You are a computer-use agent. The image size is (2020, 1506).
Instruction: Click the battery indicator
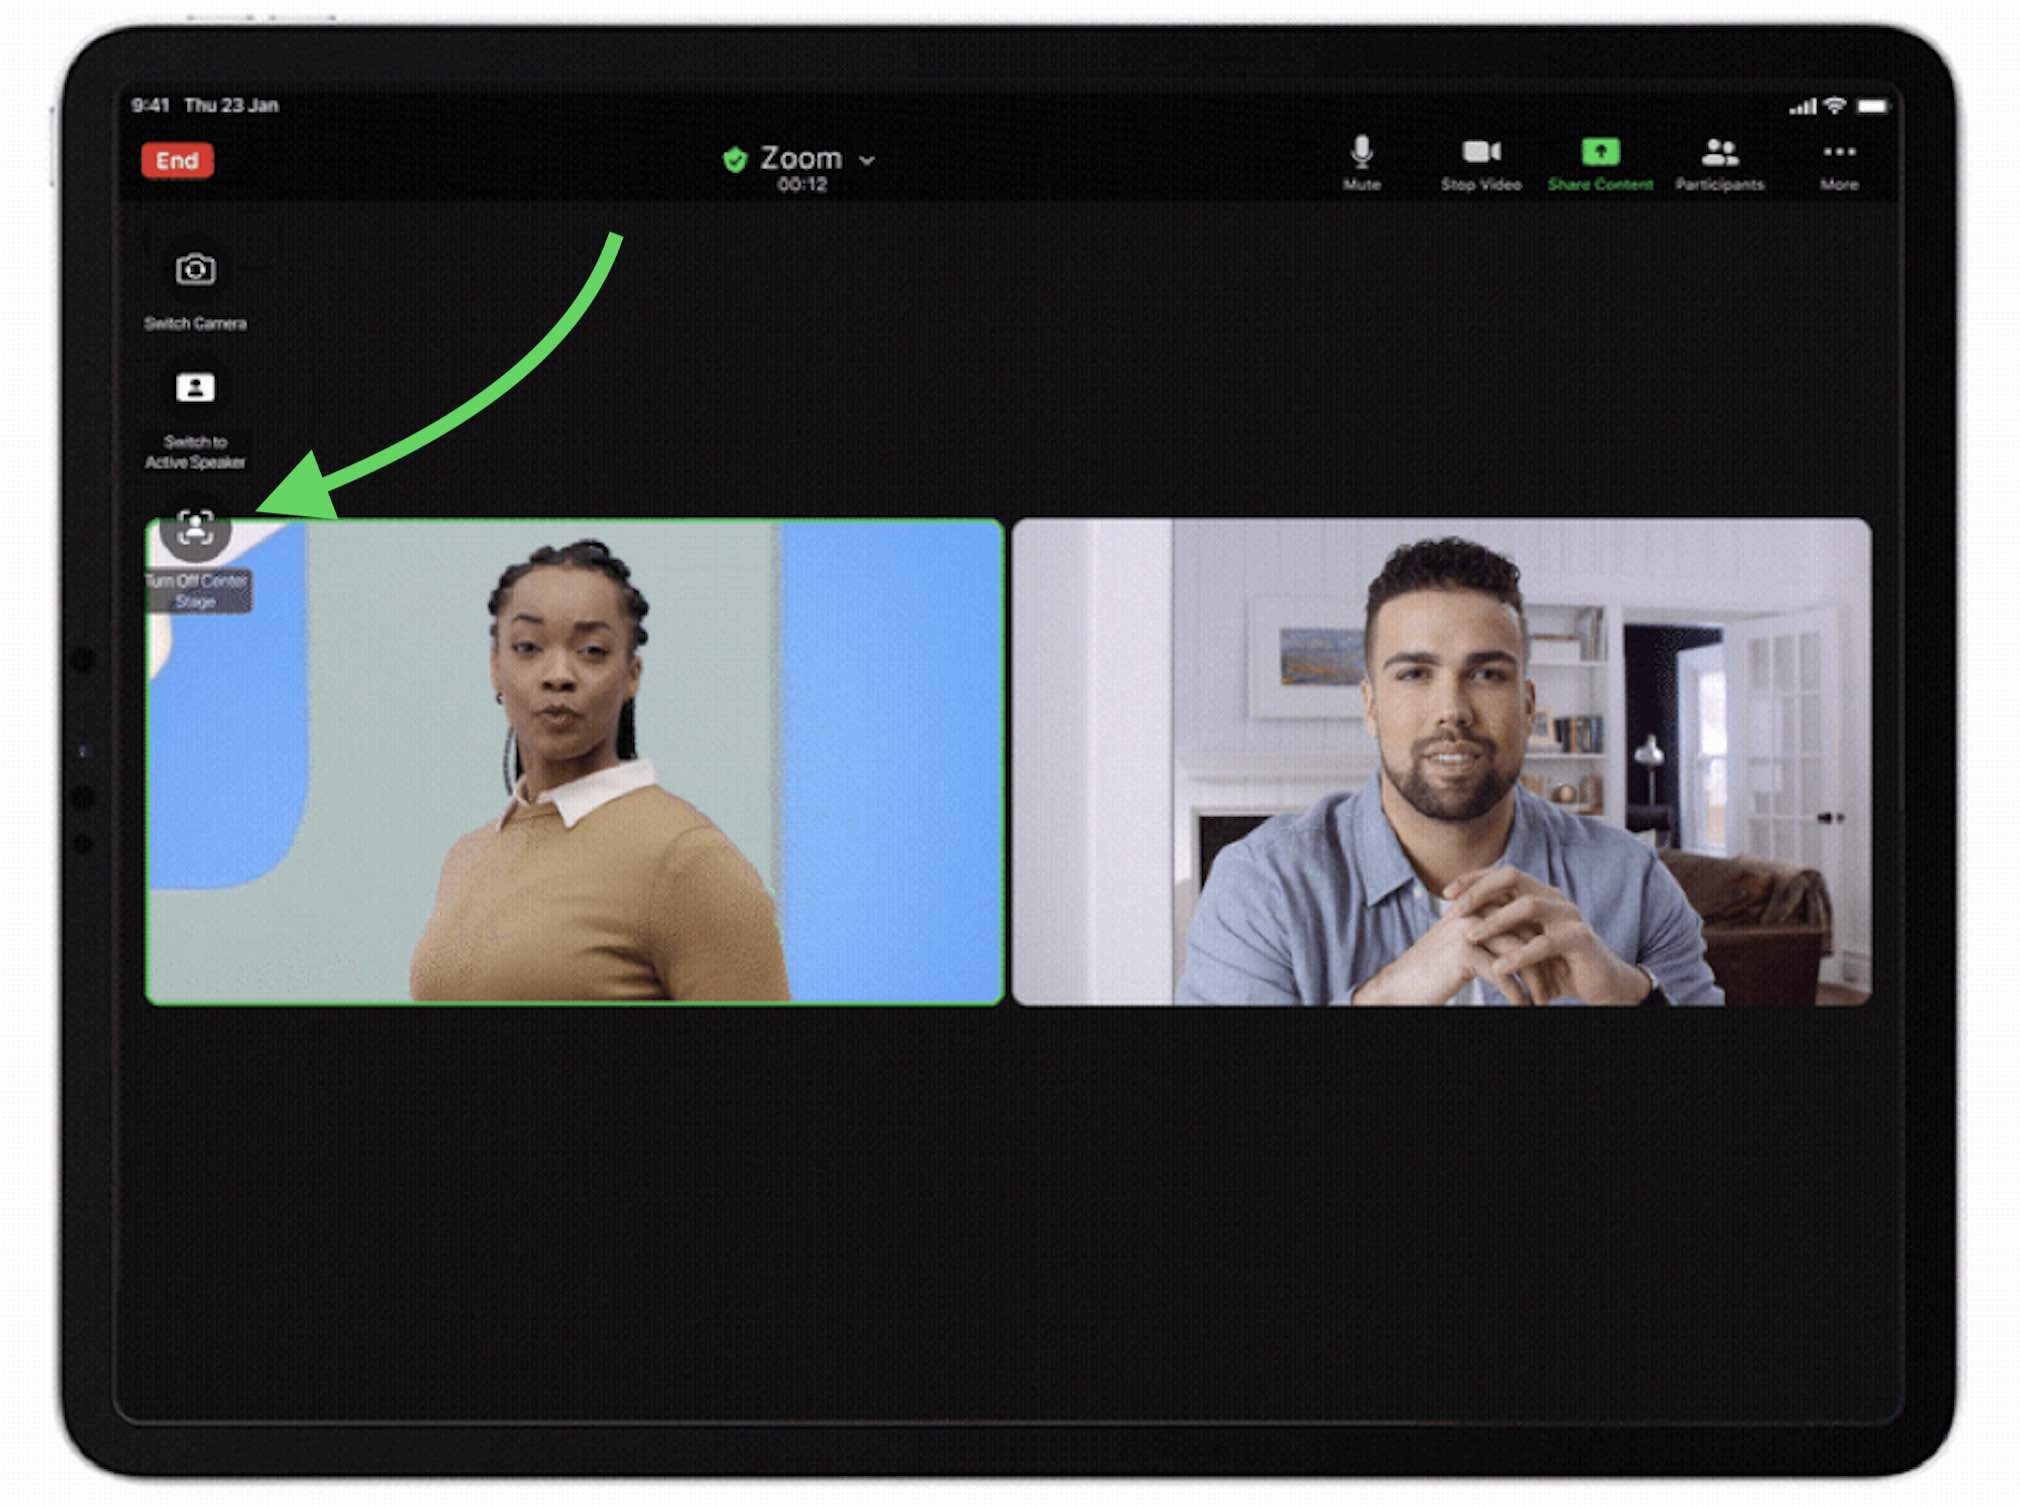point(1873,106)
